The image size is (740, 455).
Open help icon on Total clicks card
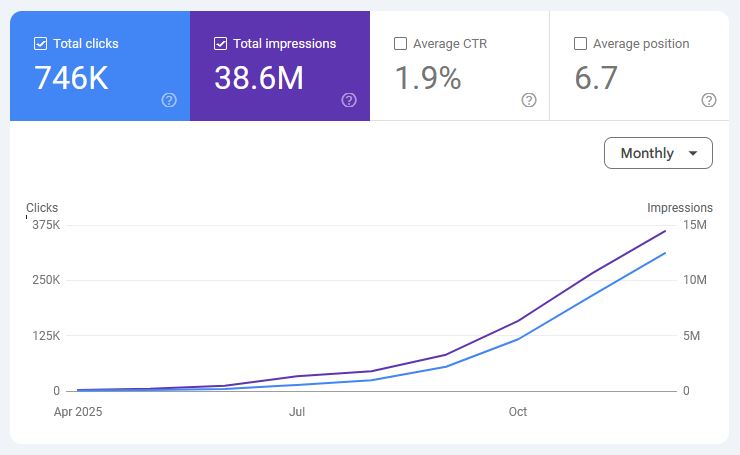[169, 100]
